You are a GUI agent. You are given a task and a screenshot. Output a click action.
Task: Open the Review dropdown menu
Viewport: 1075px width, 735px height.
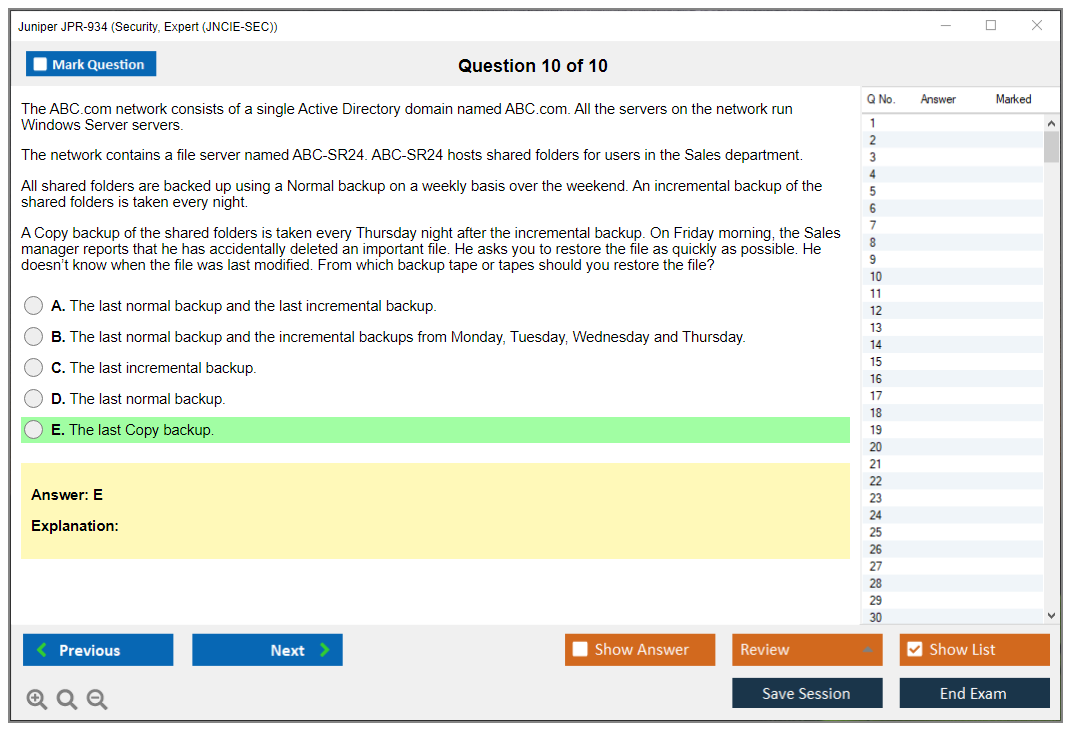806,649
